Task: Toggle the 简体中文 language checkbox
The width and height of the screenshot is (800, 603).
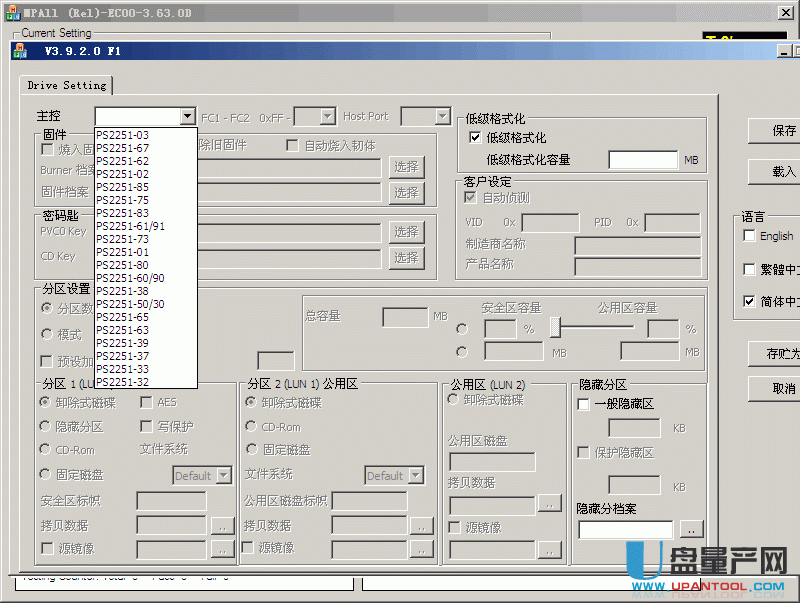Action: (x=750, y=301)
